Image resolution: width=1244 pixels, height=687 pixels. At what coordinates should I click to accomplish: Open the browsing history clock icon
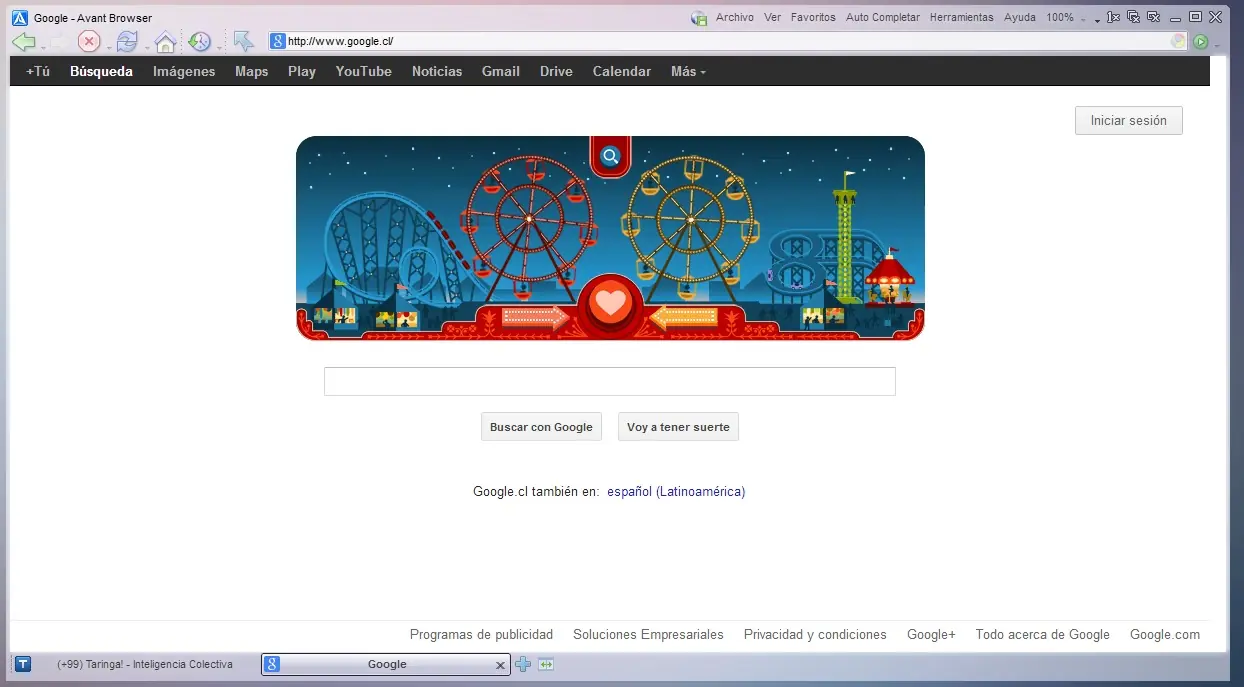[x=199, y=42]
